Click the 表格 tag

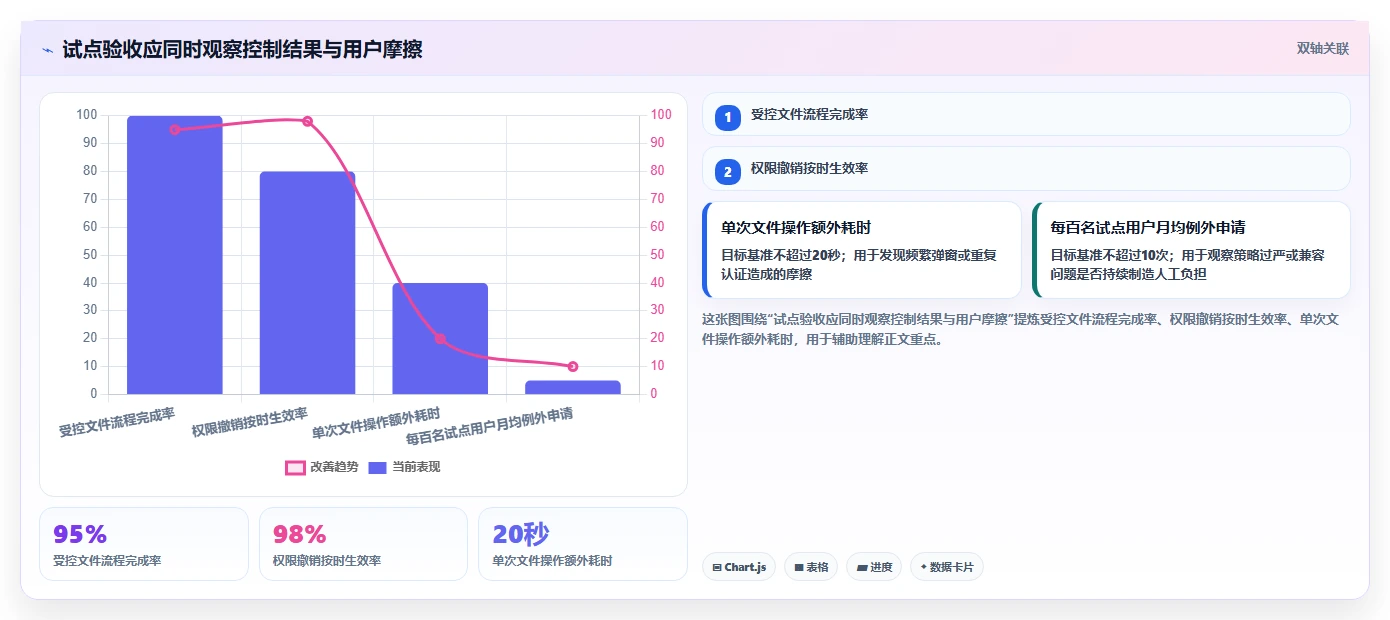click(x=811, y=567)
